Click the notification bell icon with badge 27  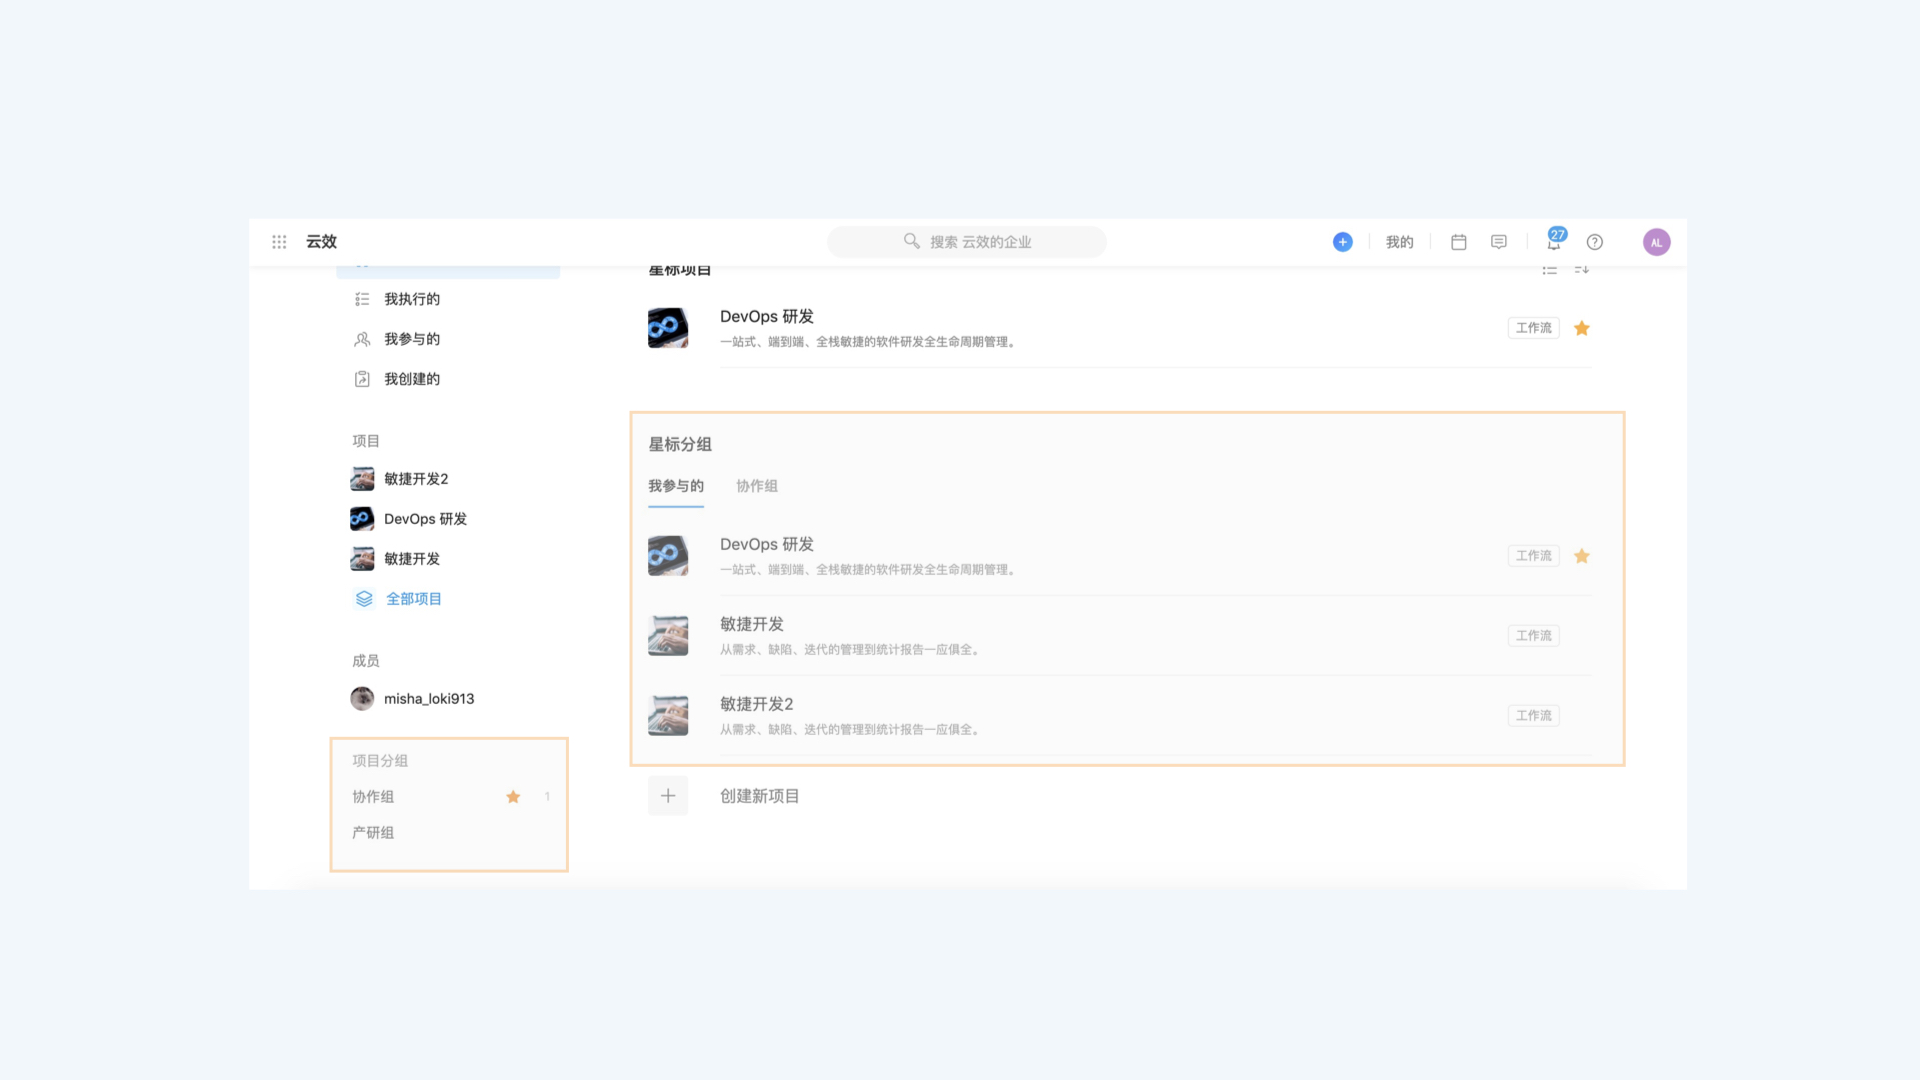pyautogui.click(x=1553, y=241)
